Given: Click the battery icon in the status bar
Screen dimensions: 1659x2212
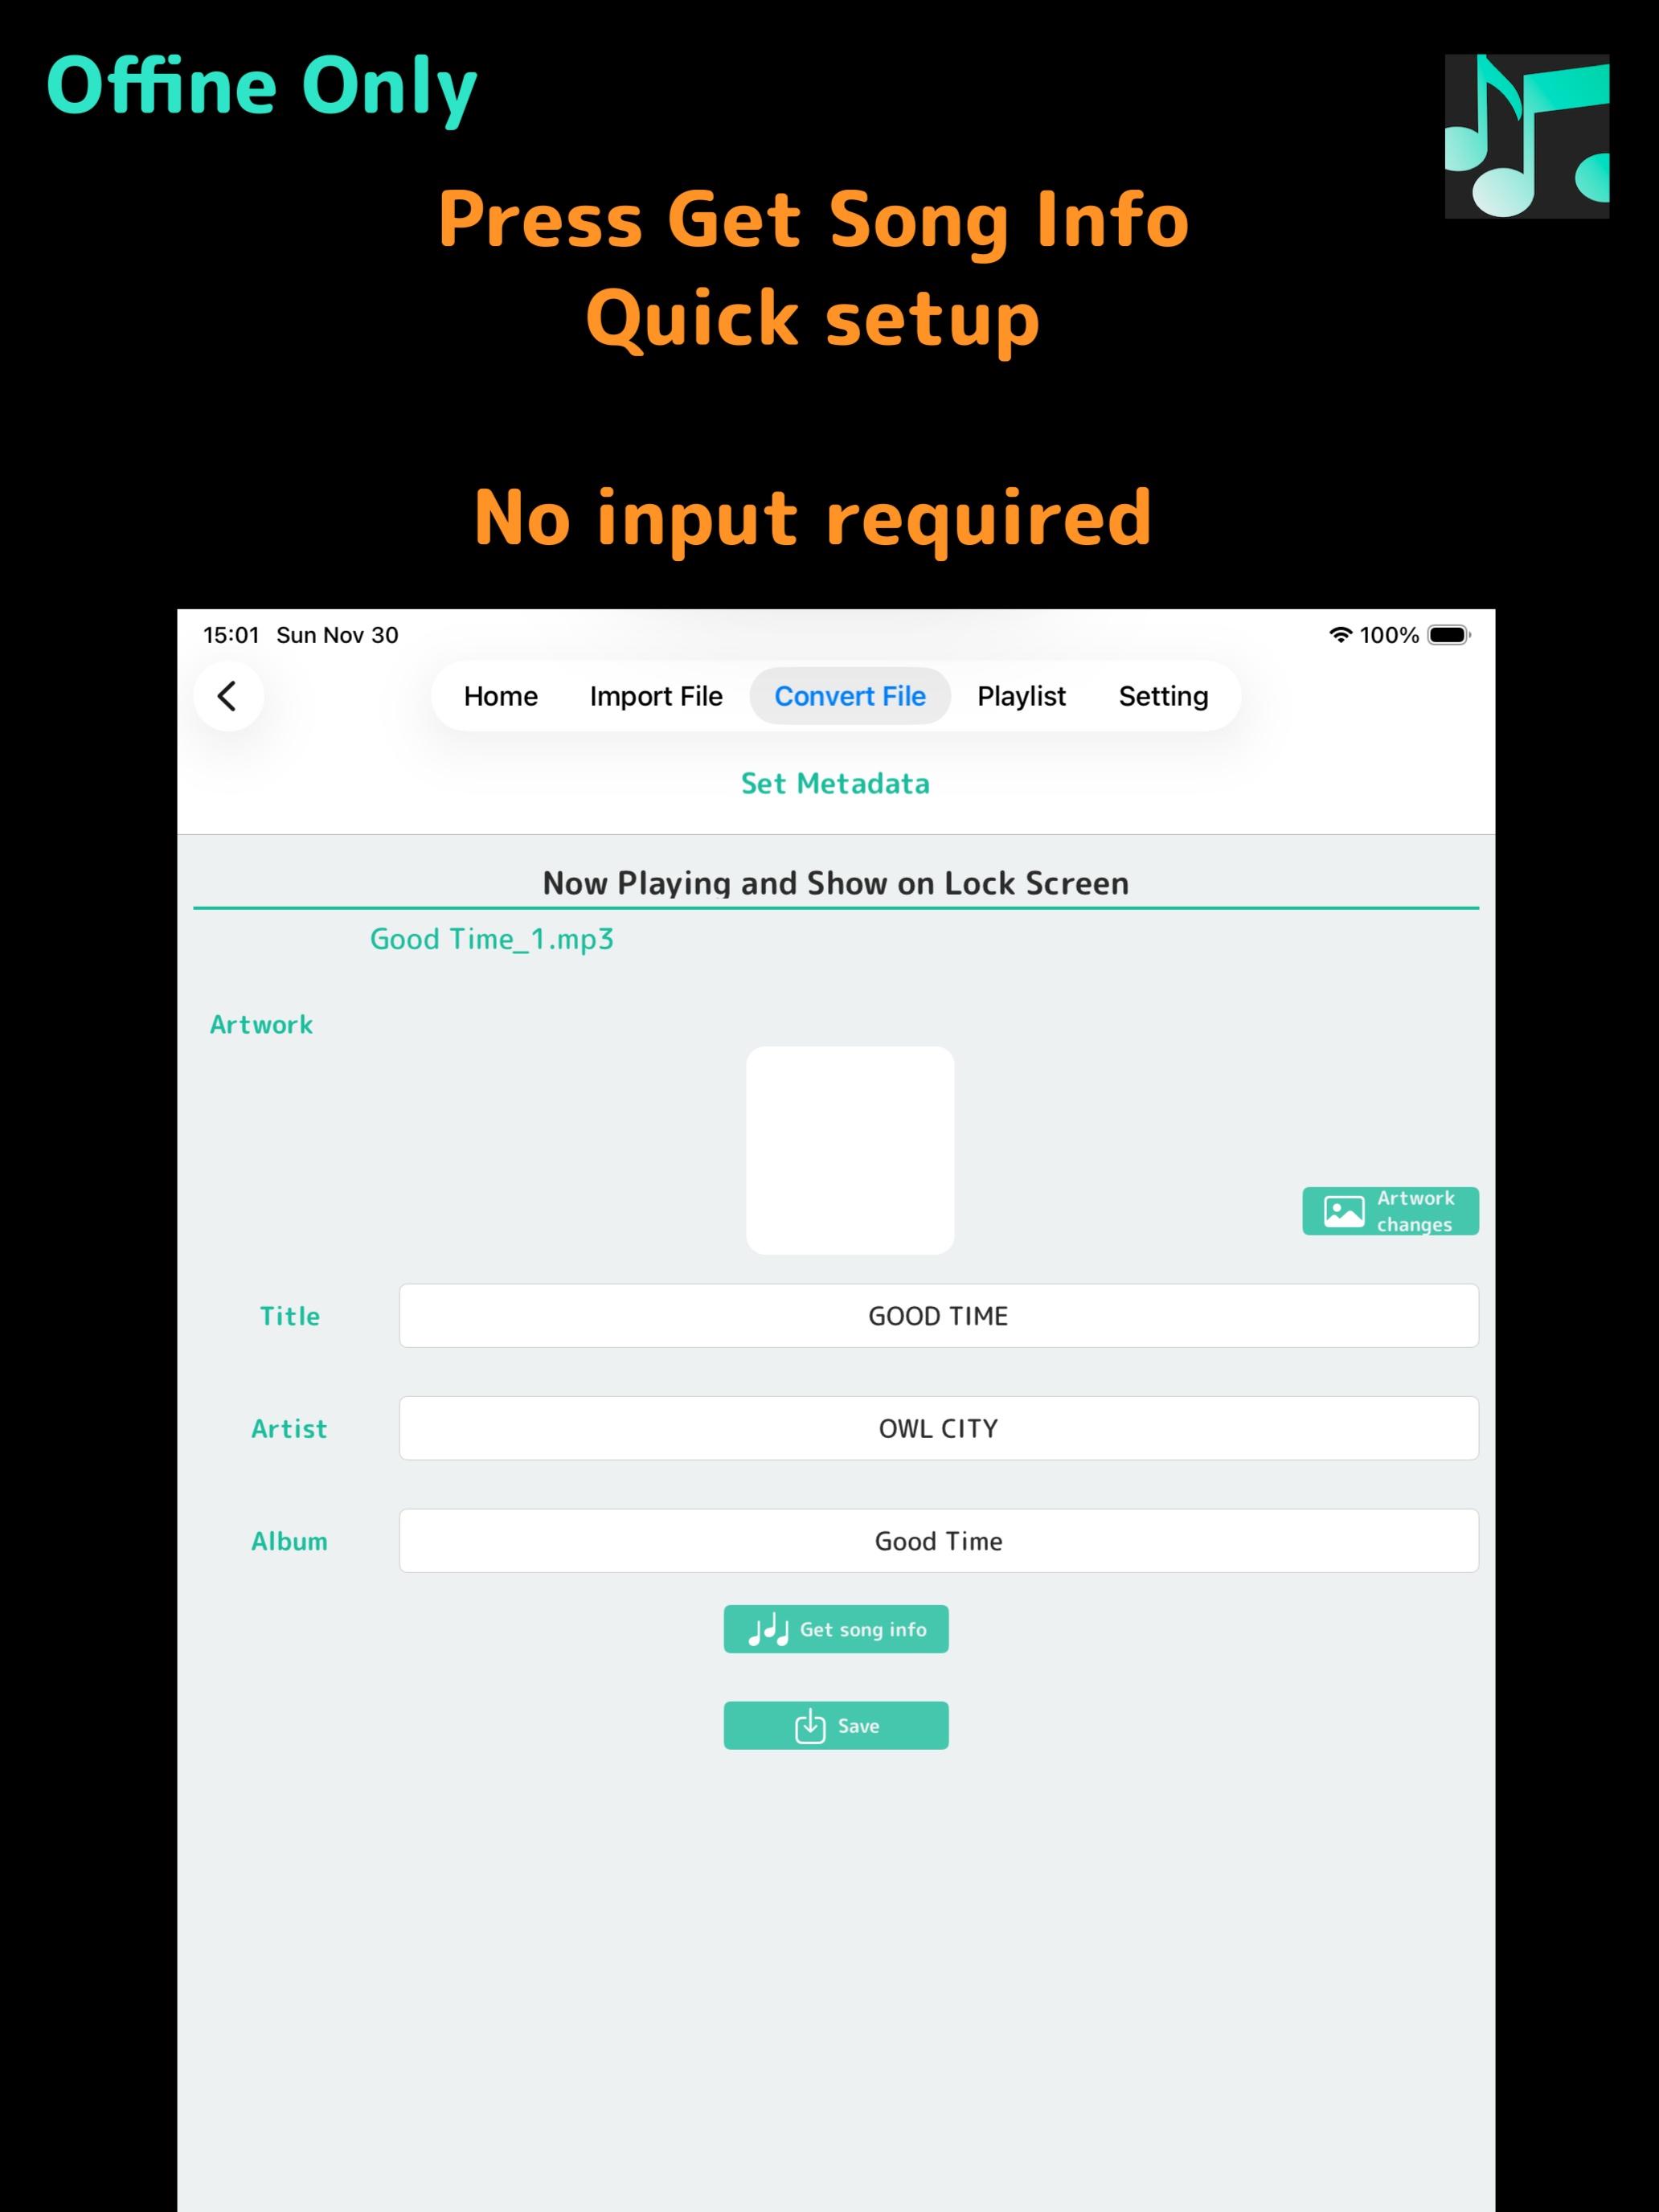Looking at the screenshot, I should (1449, 635).
